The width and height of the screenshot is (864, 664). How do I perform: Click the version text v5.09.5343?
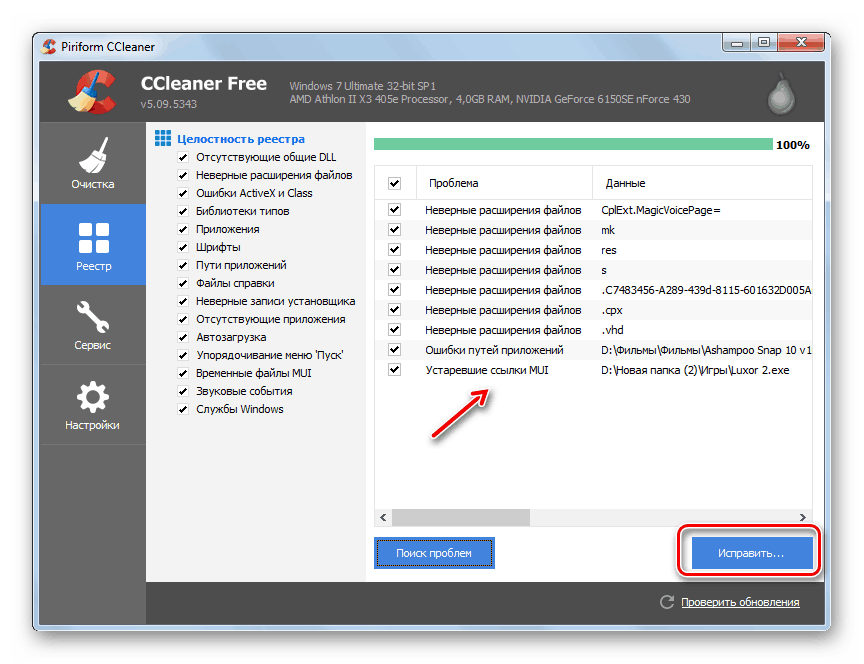169,104
